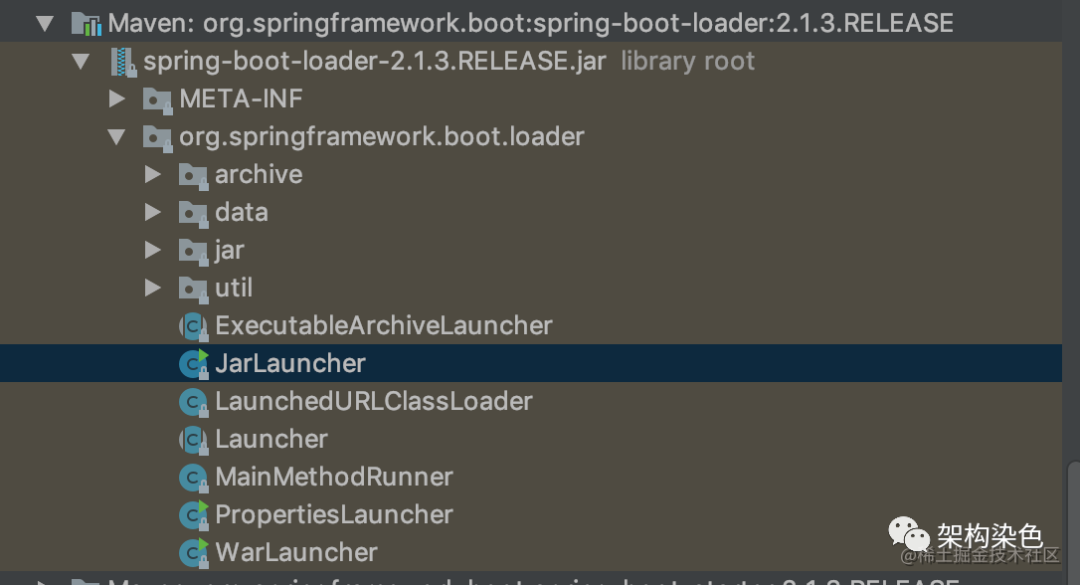The height and width of the screenshot is (585, 1080).
Task: Select the highlighted JarLauncher entry
Action: [x=290, y=363]
